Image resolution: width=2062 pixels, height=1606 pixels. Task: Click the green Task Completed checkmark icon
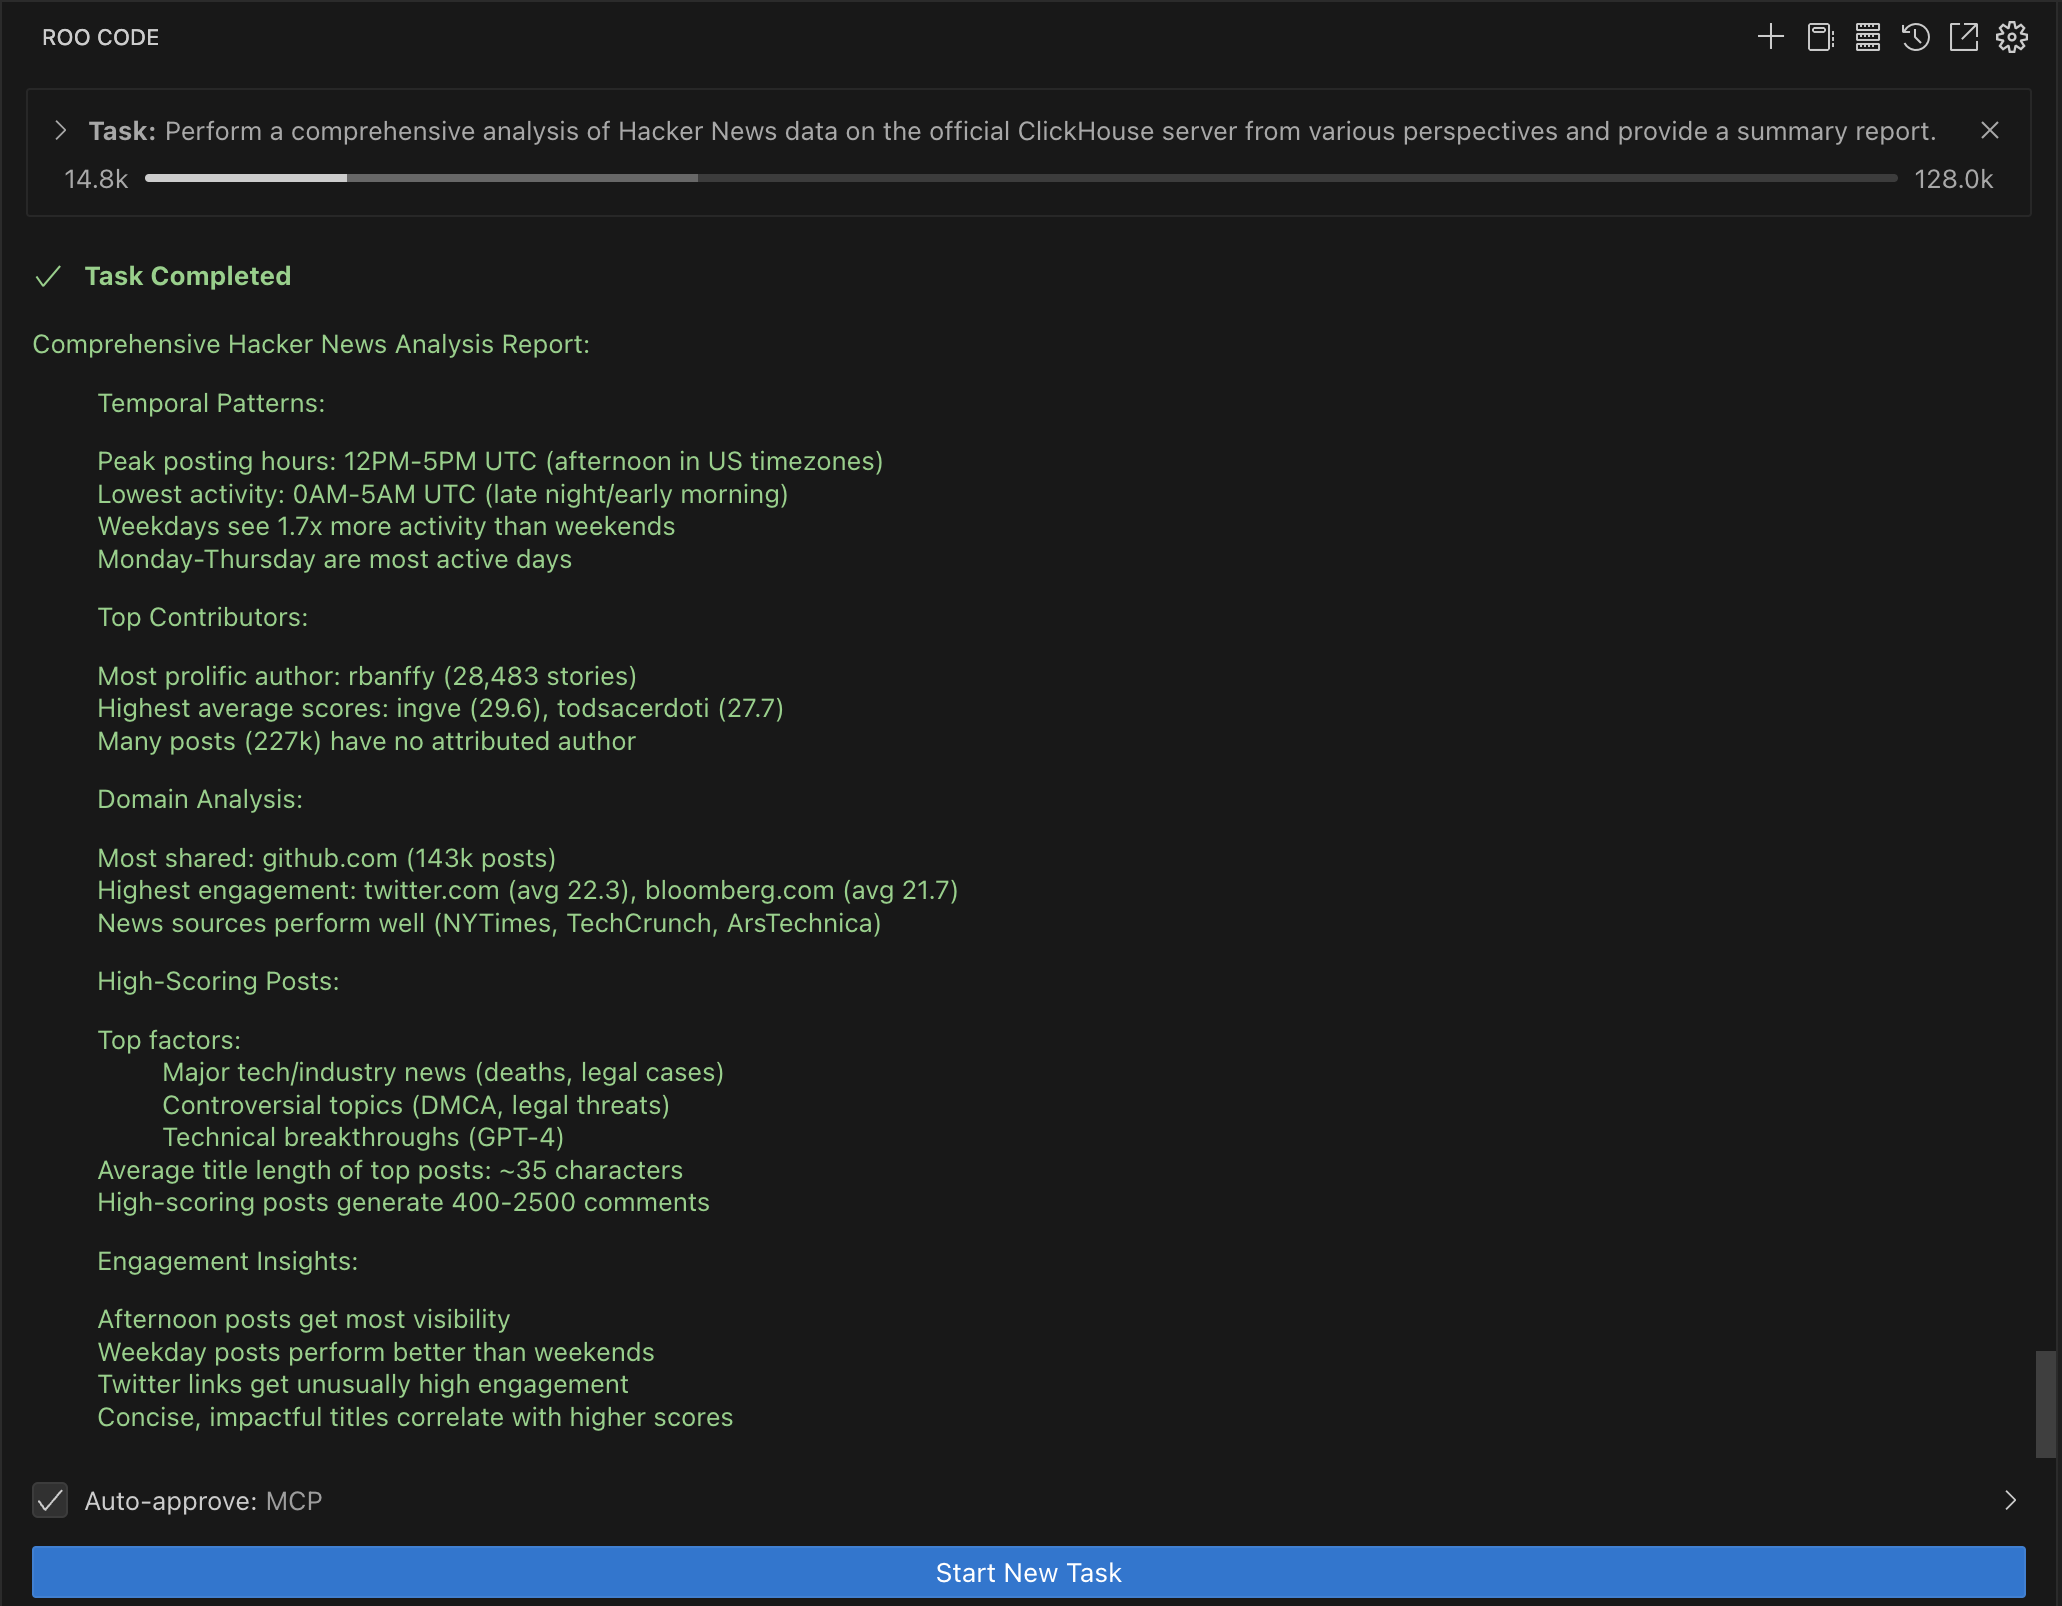48,277
